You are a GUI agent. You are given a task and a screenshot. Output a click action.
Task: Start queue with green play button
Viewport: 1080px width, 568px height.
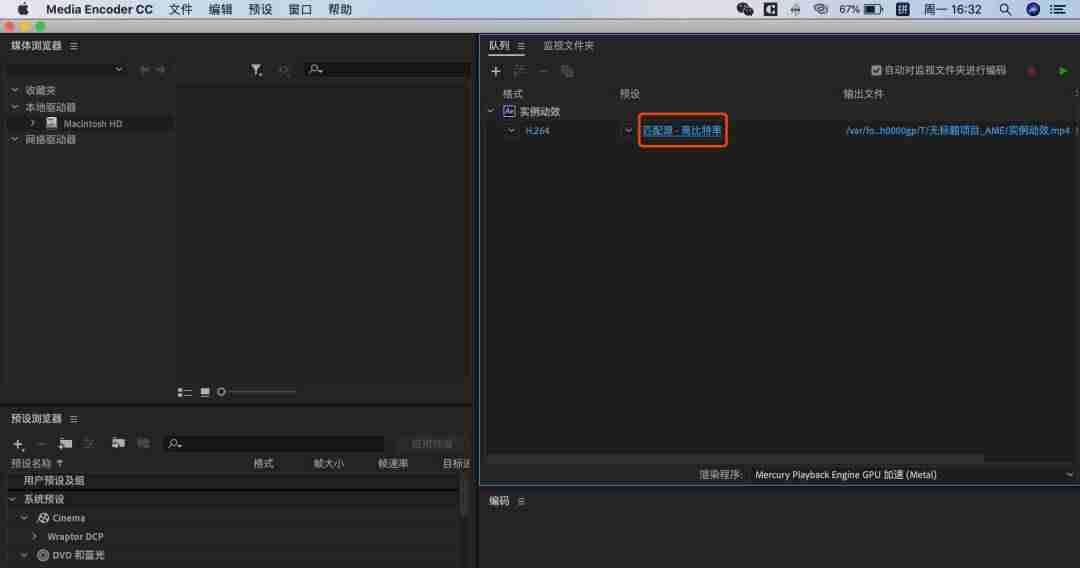[1063, 71]
